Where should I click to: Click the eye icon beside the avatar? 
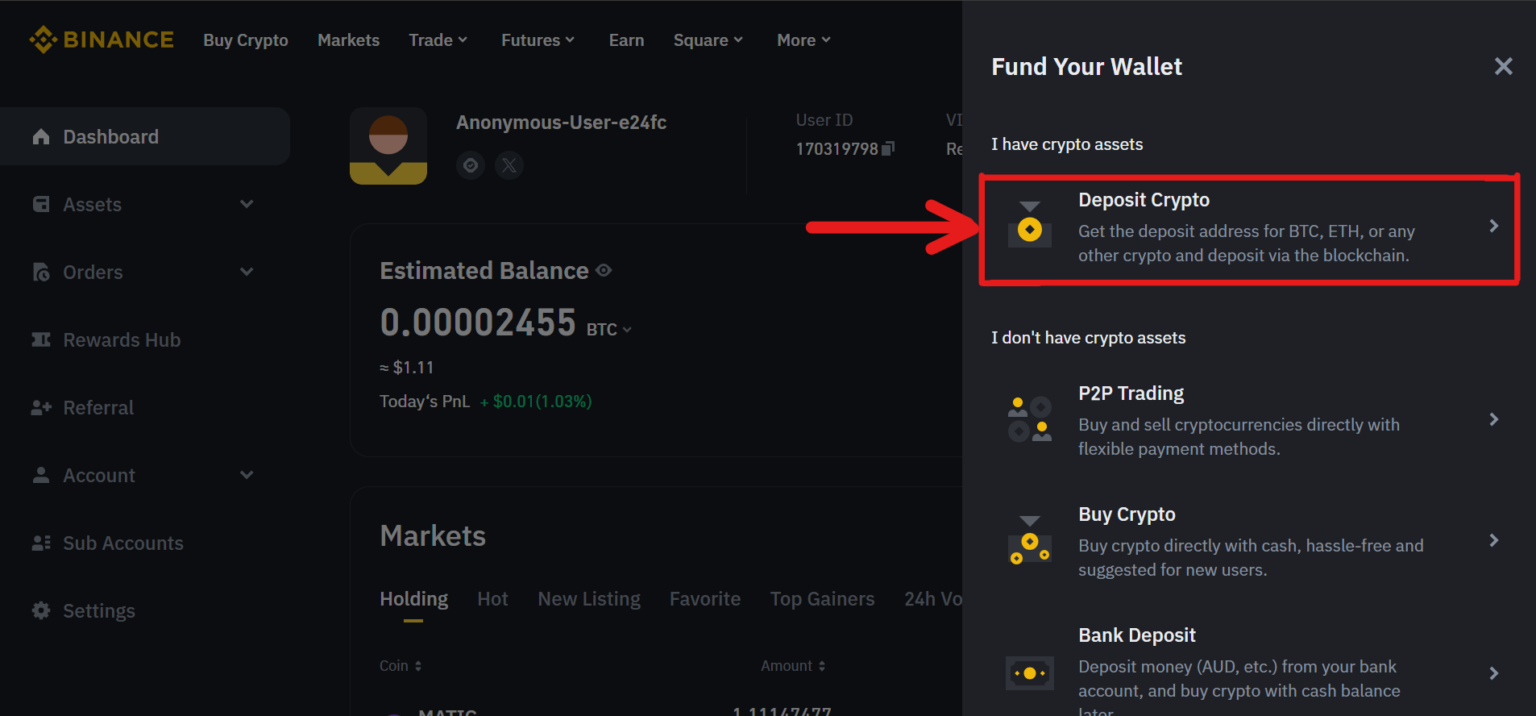[470, 165]
